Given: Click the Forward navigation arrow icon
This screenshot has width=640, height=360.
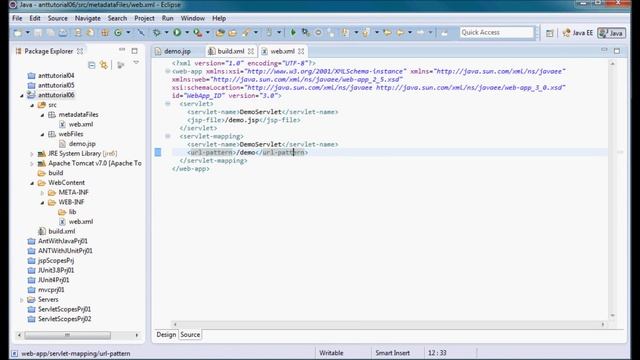Looking at the screenshot, I should (x=420, y=33).
